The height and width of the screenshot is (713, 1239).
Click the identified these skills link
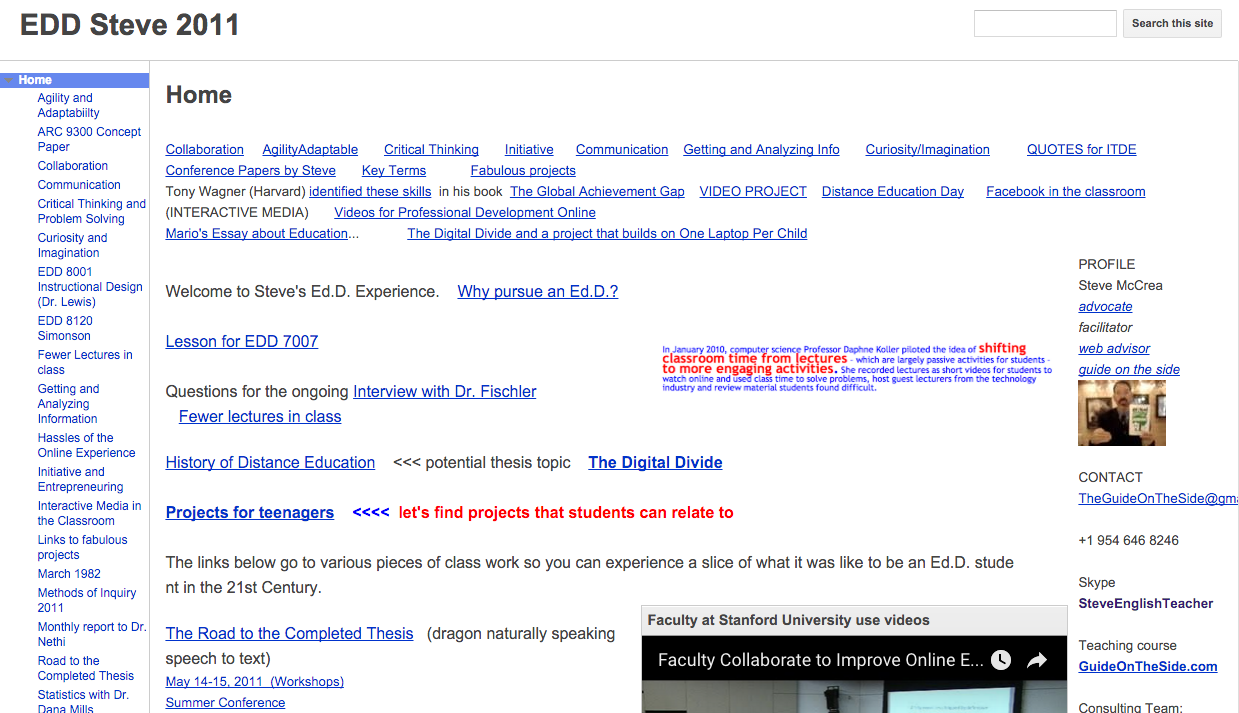[x=370, y=192]
